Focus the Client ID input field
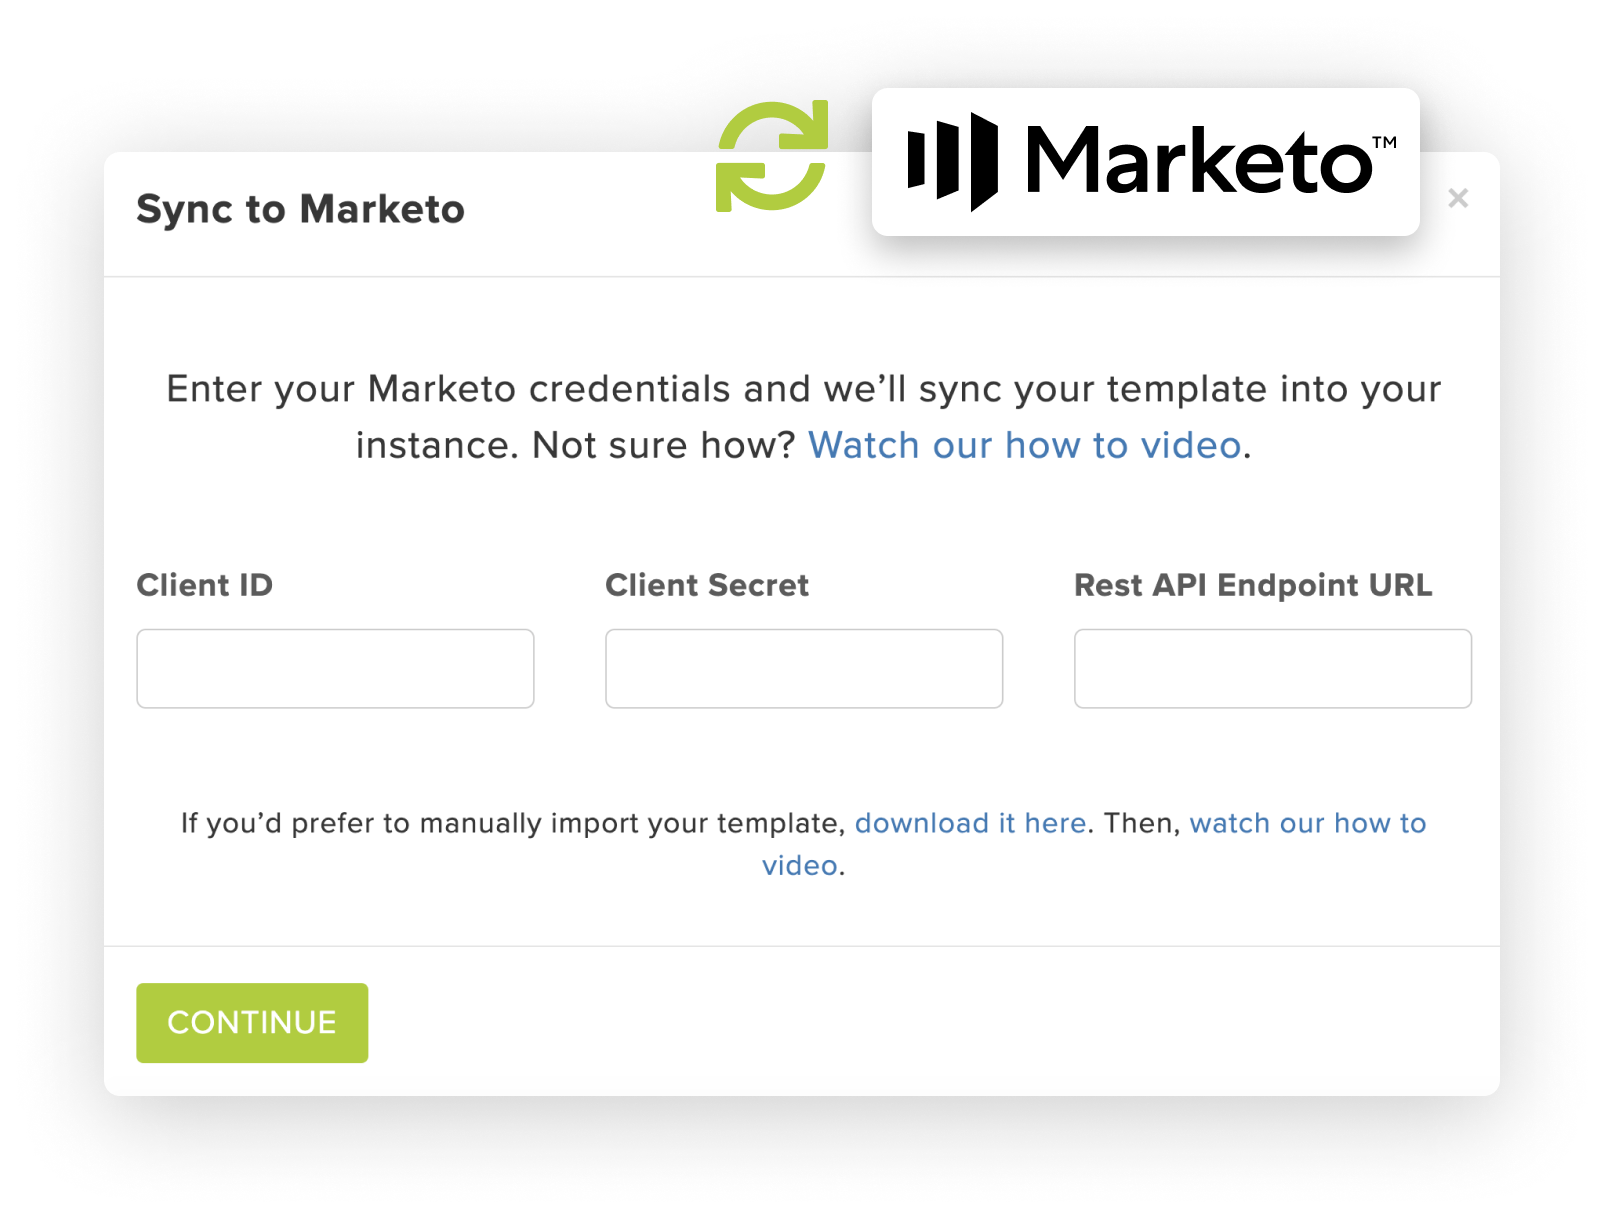This screenshot has width=1604, height=1216. coord(335,668)
